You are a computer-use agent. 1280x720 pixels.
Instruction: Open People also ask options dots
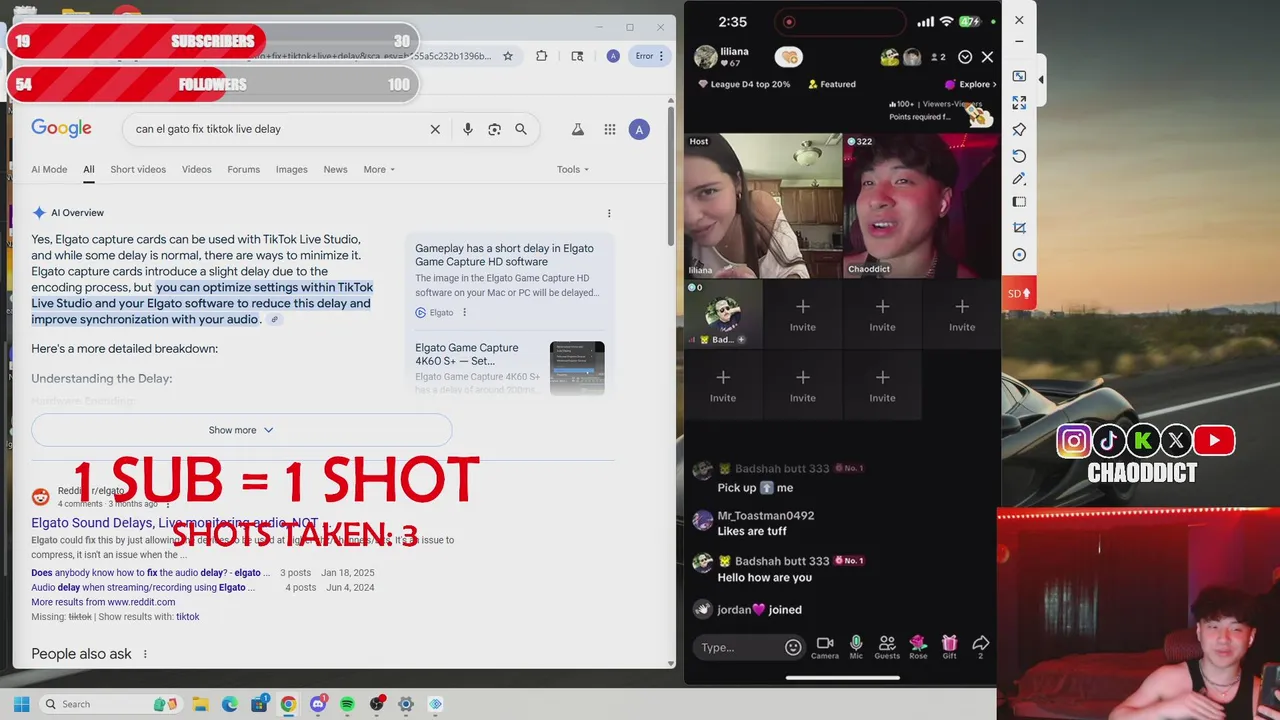145,654
